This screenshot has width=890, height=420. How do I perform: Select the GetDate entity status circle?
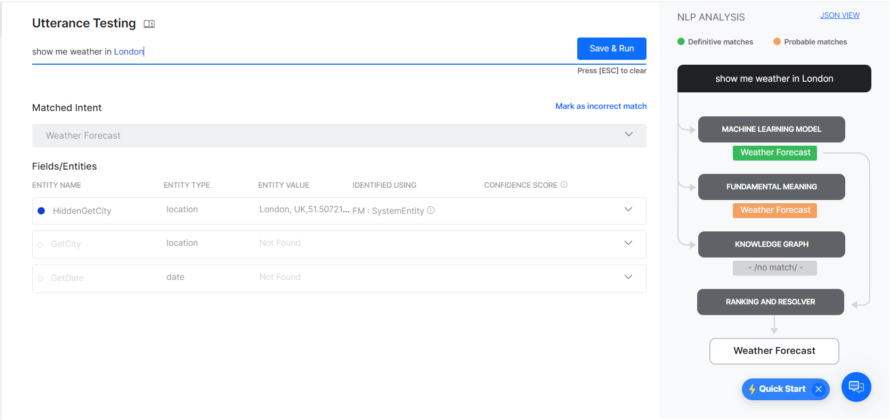[x=41, y=278]
